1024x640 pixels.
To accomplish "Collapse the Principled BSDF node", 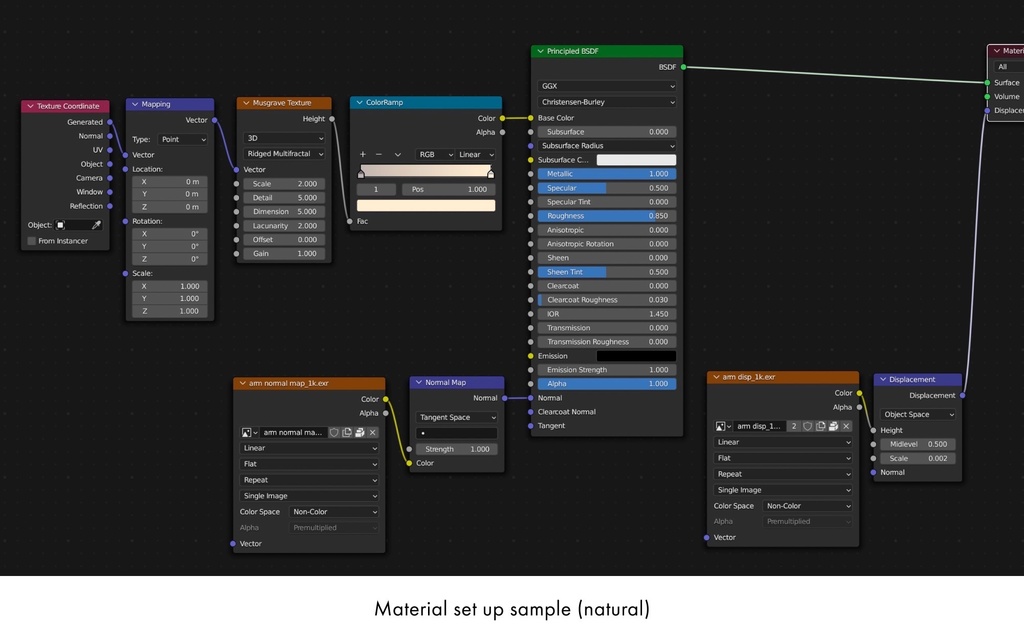I will tap(540, 51).
